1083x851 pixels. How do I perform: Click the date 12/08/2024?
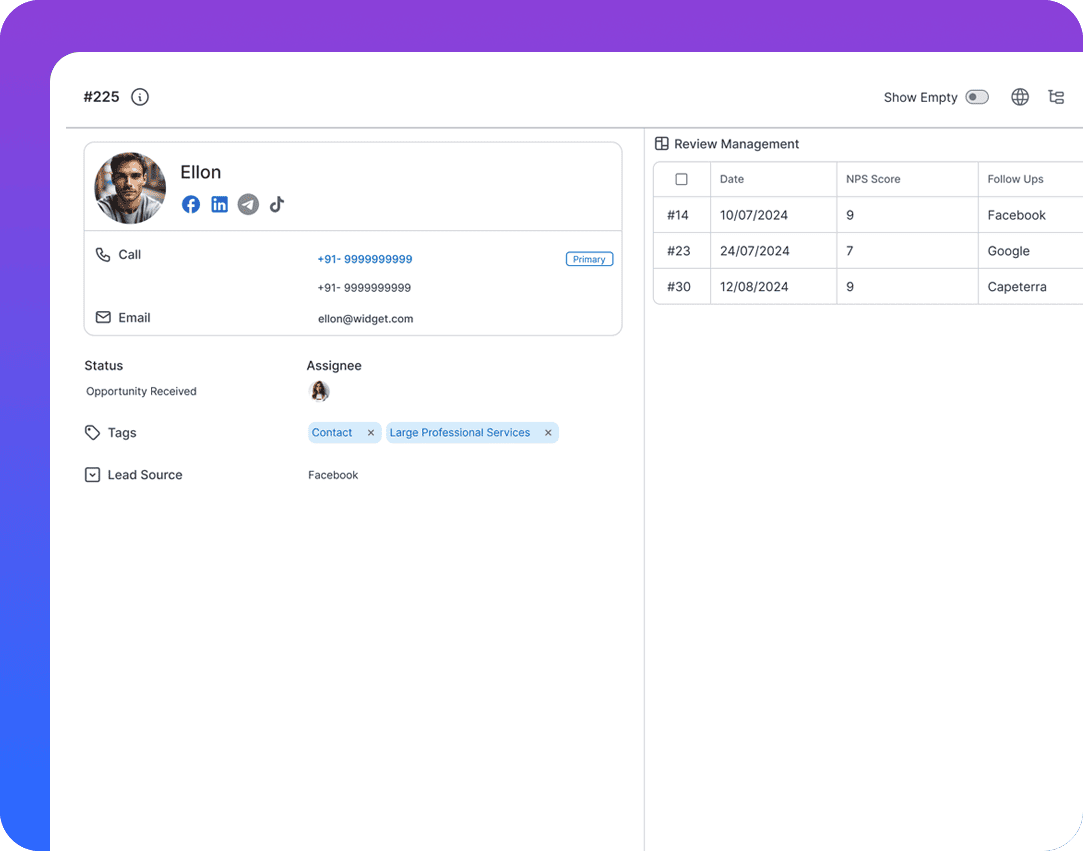coord(754,287)
